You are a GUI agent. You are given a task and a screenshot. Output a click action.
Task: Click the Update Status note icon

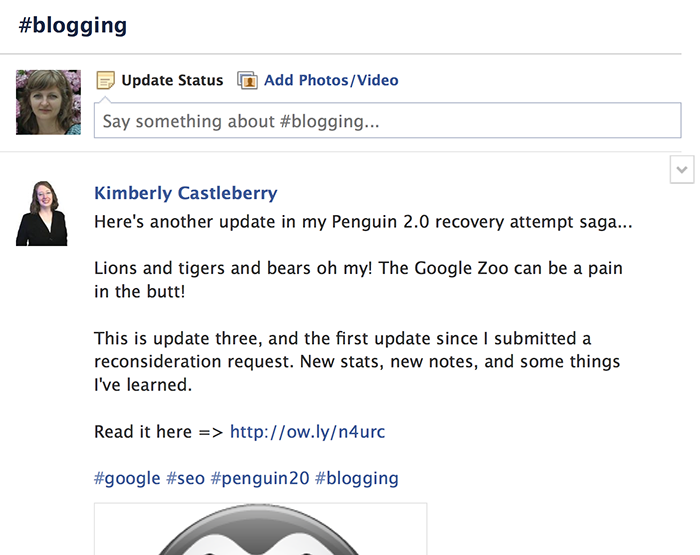pos(105,81)
